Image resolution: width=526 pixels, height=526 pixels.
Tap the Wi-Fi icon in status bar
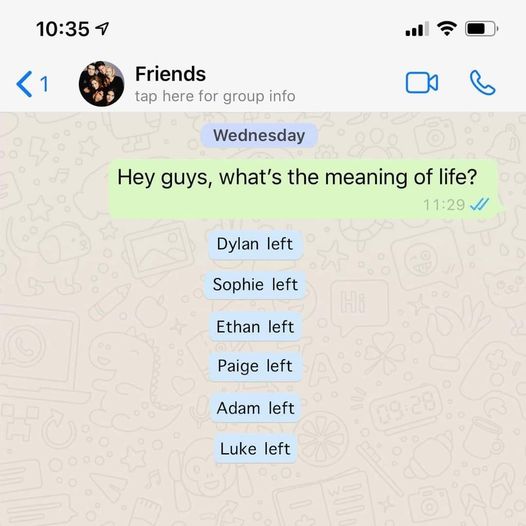point(447,29)
